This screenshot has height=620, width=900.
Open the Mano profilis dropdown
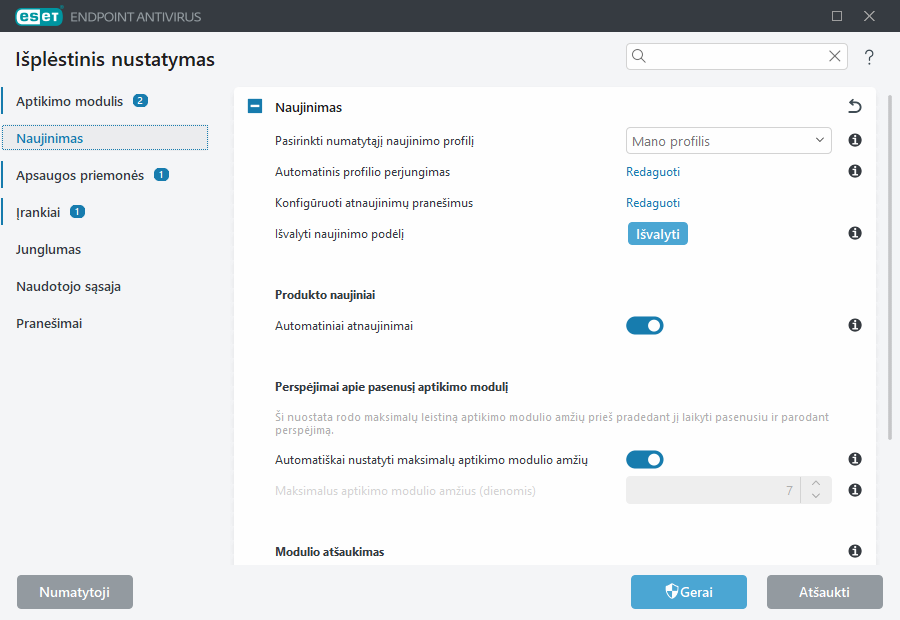728,141
